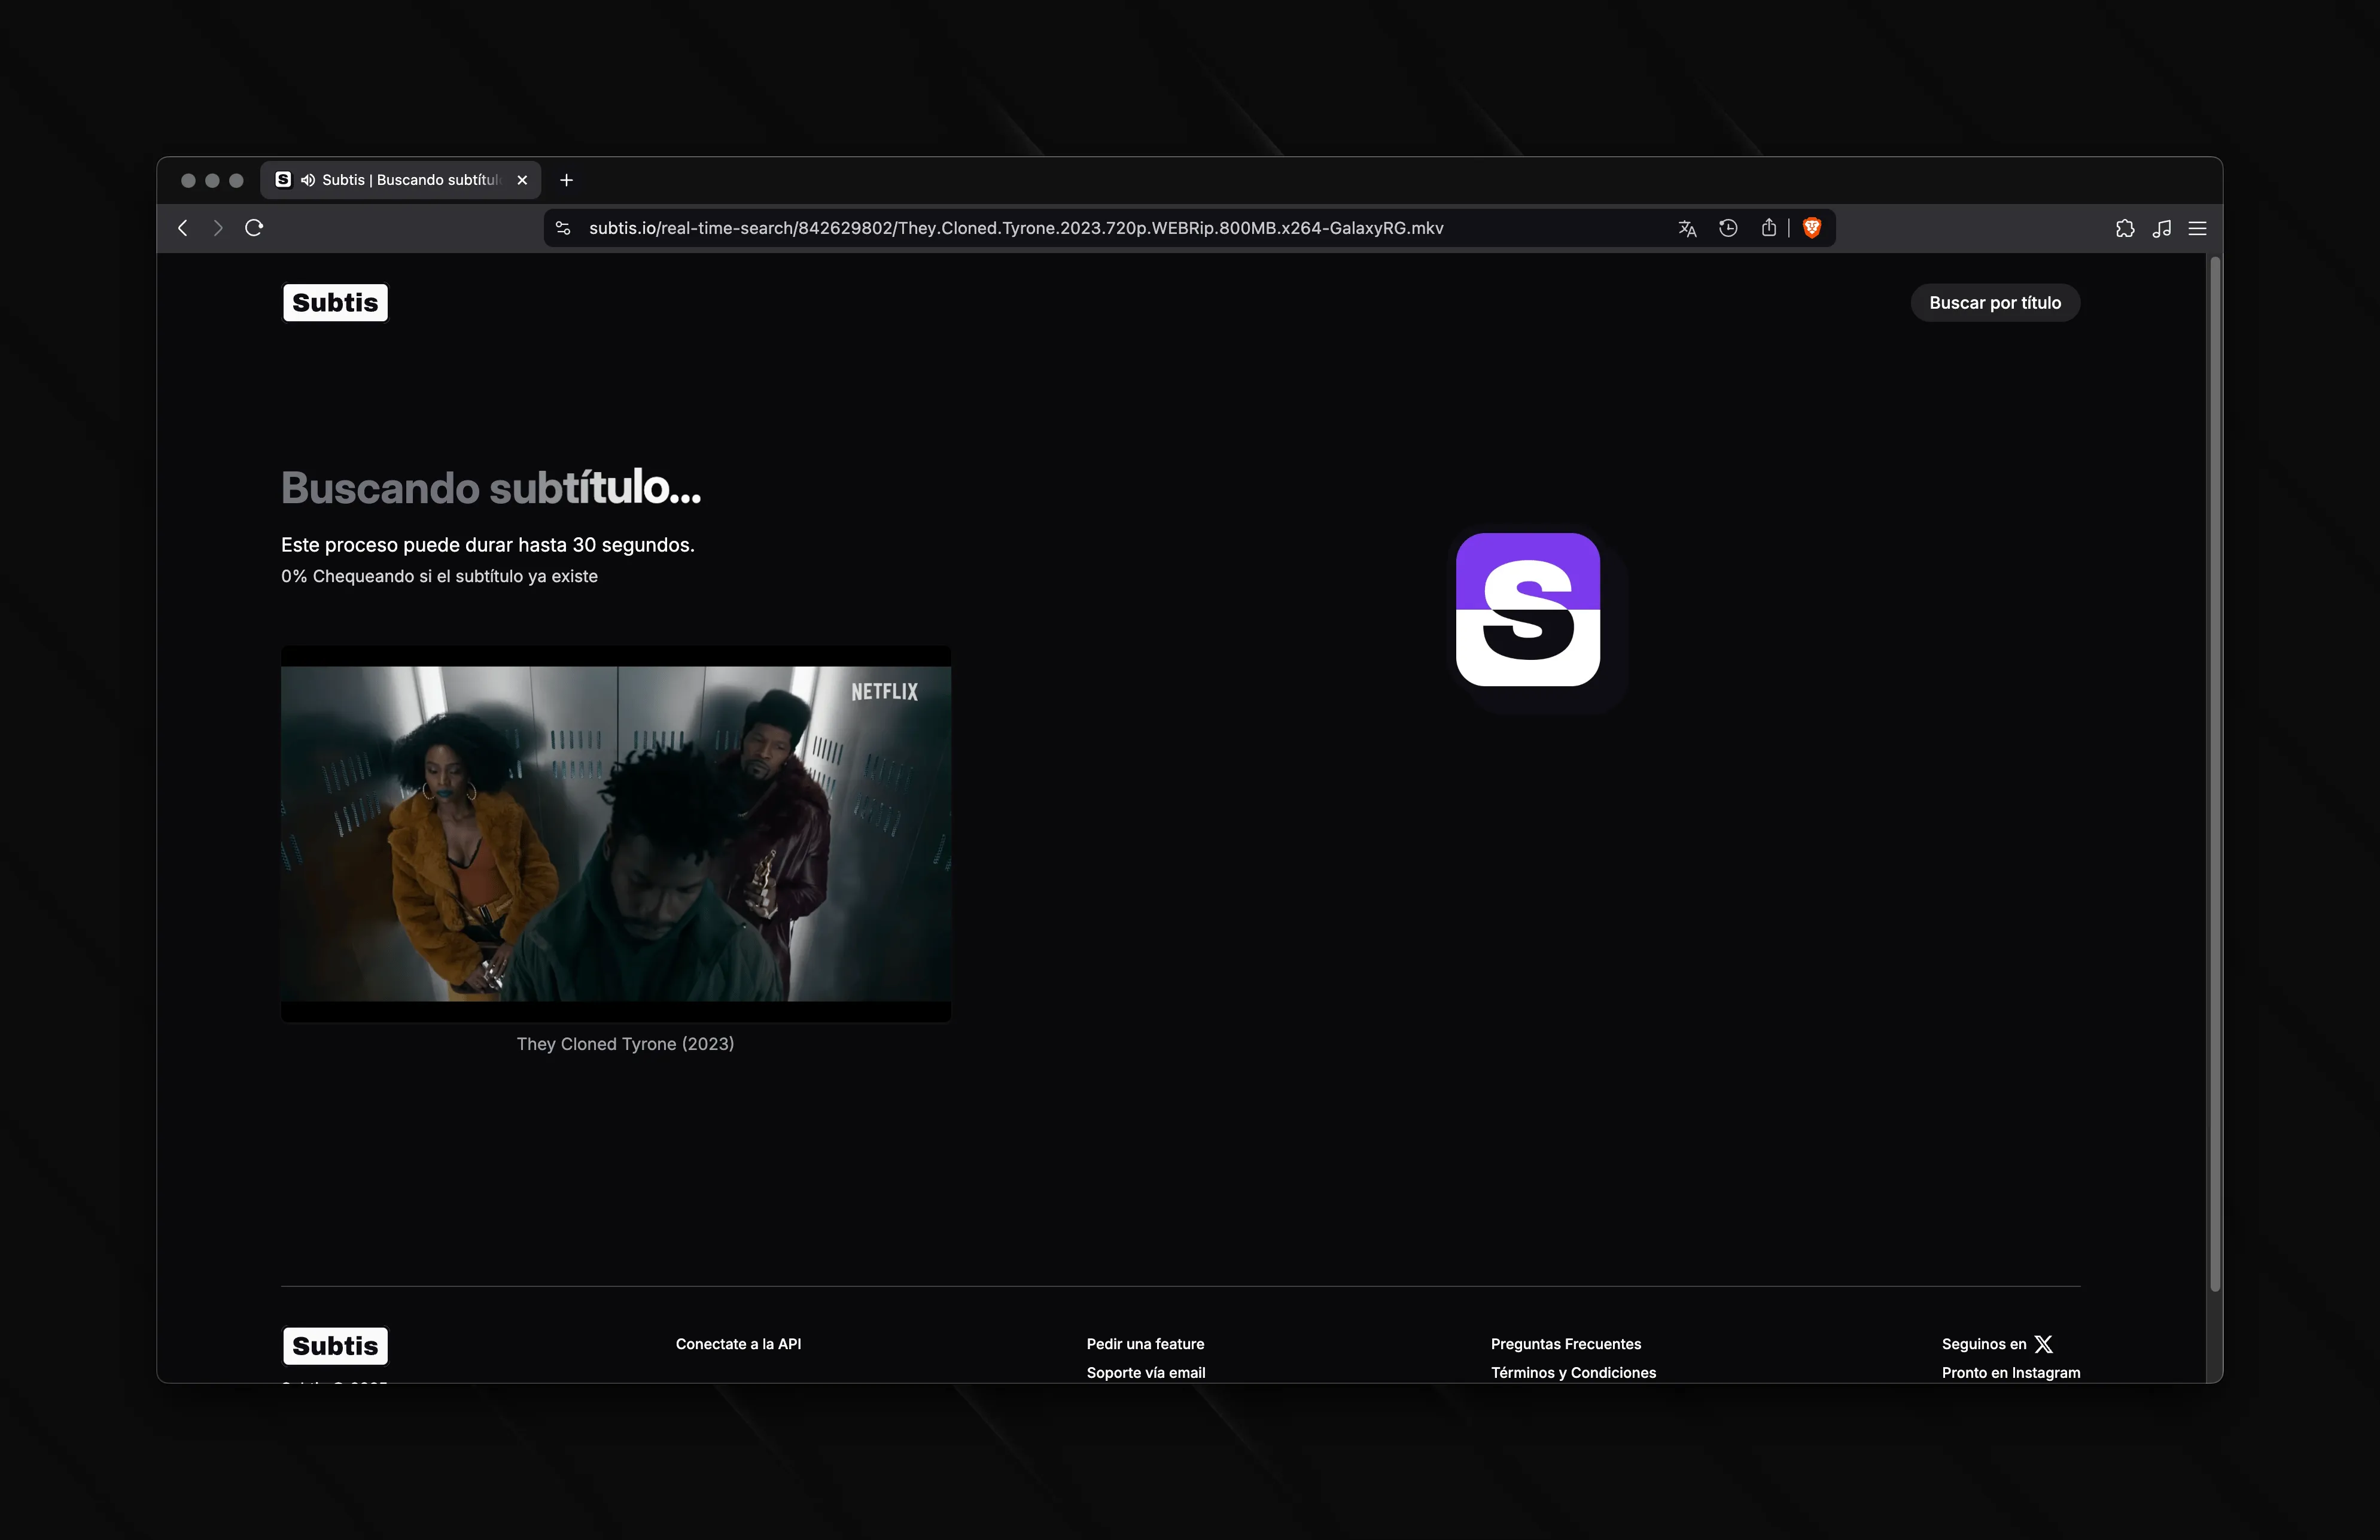Open a new tab with plus button
Image resolution: width=2380 pixels, height=1540 pixels.
(566, 180)
